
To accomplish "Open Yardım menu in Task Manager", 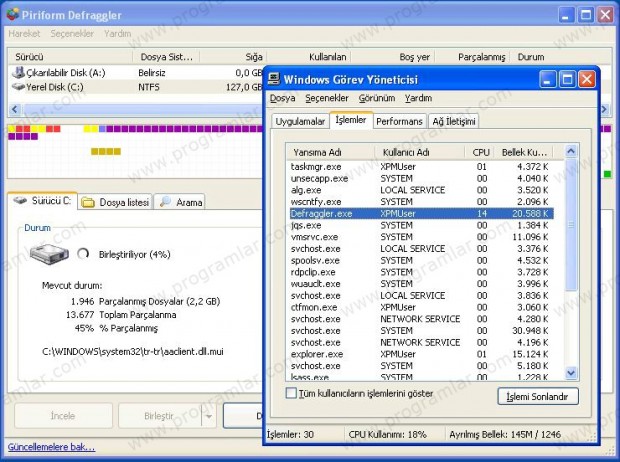I will pos(418,98).
